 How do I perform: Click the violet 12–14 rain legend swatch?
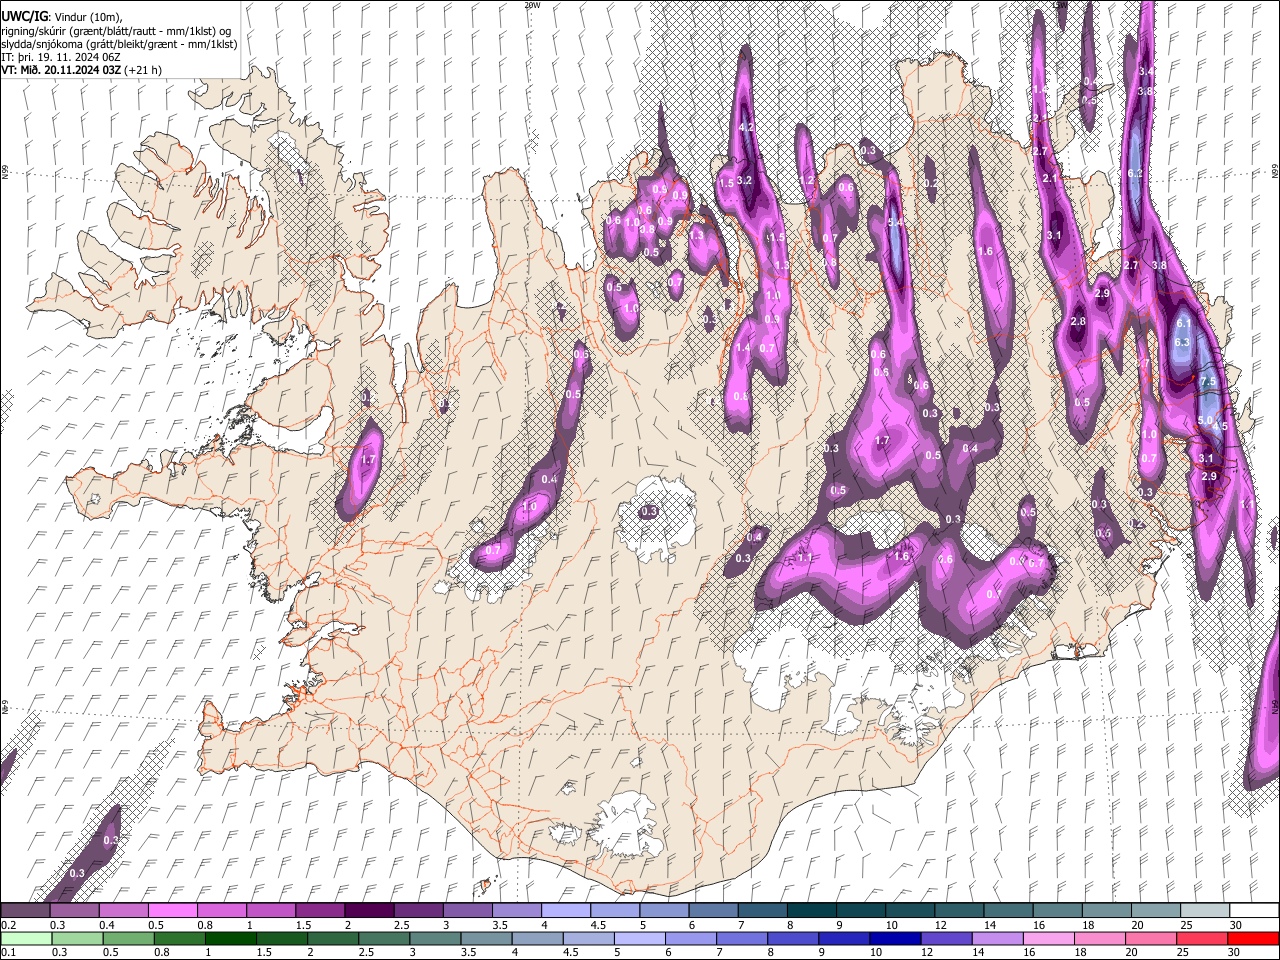(945, 938)
